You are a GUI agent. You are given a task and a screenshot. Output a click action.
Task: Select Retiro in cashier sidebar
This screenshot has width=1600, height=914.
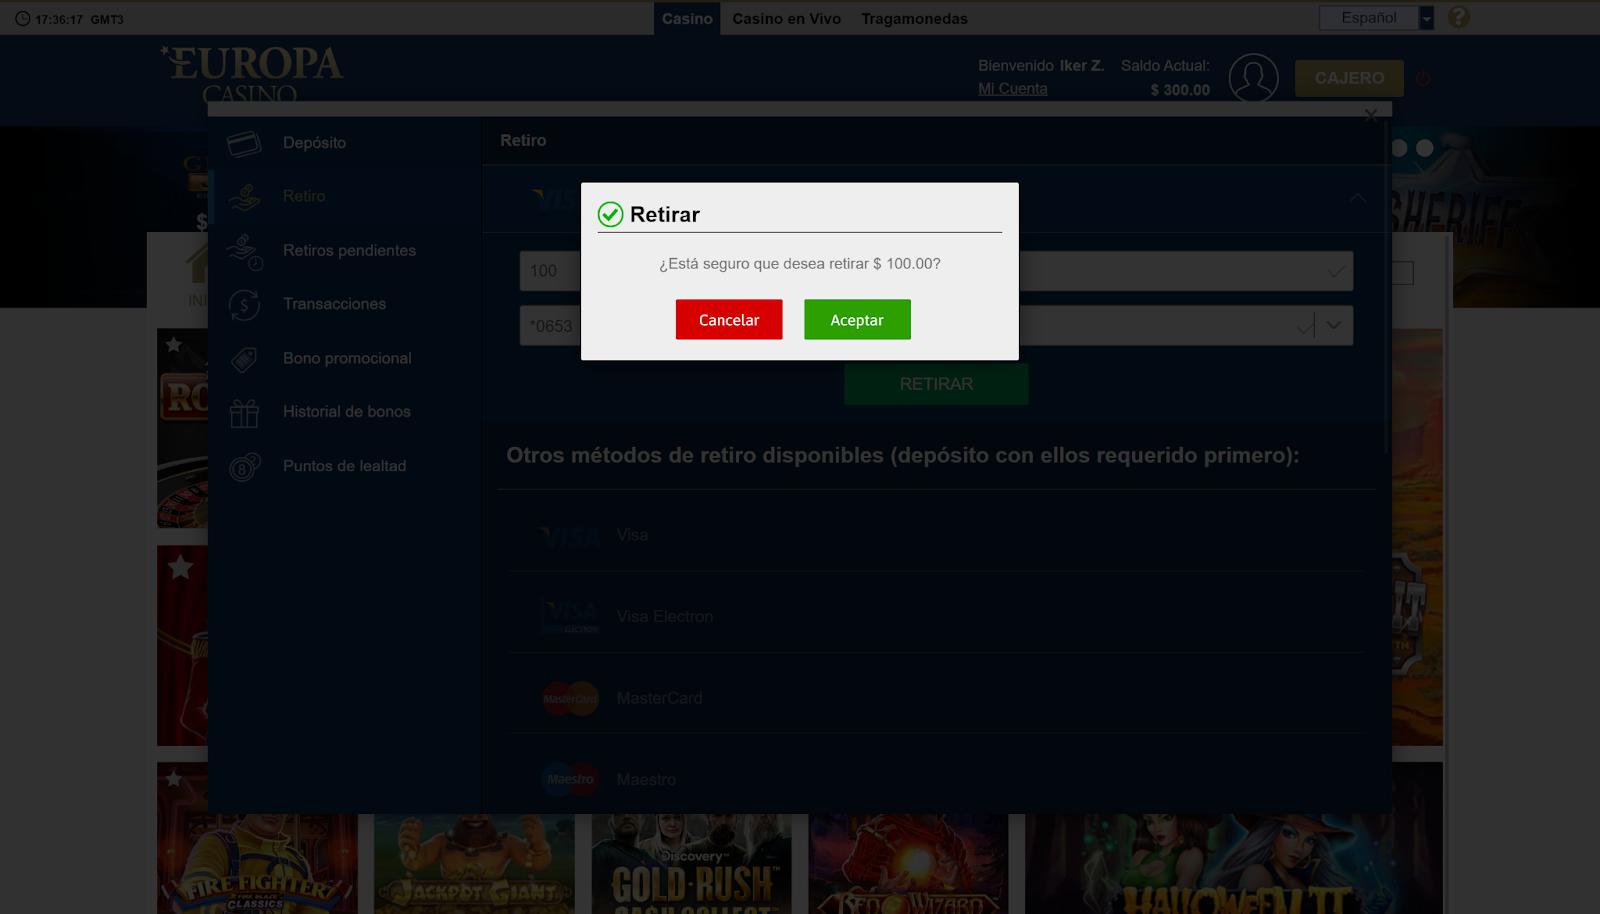click(x=304, y=196)
